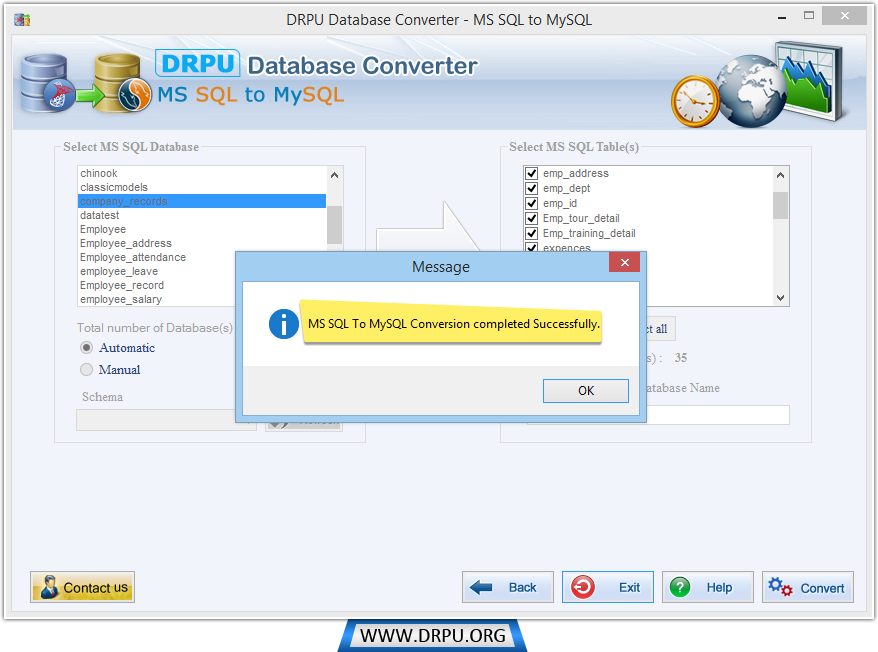Uncheck the emp_id table checkbox

pyautogui.click(x=531, y=203)
